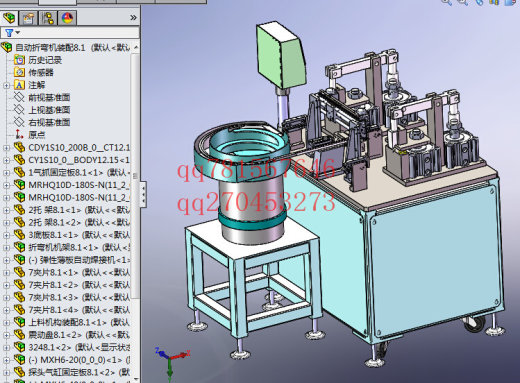This screenshot has height=383, width=520.
Task: Select the 7夹片8.1<4> part icon
Action: (19, 310)
